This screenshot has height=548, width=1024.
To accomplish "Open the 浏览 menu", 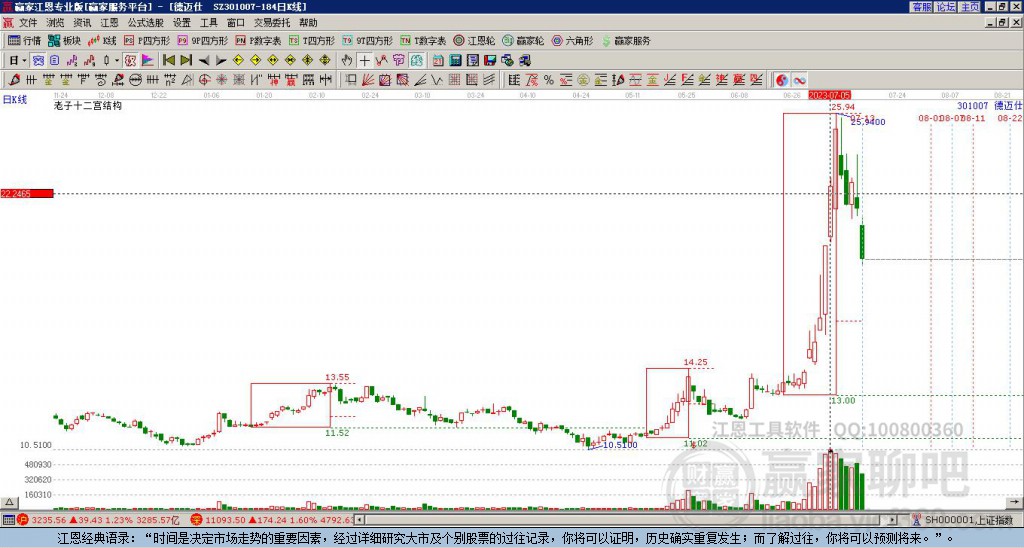I will tap(56, 23).
